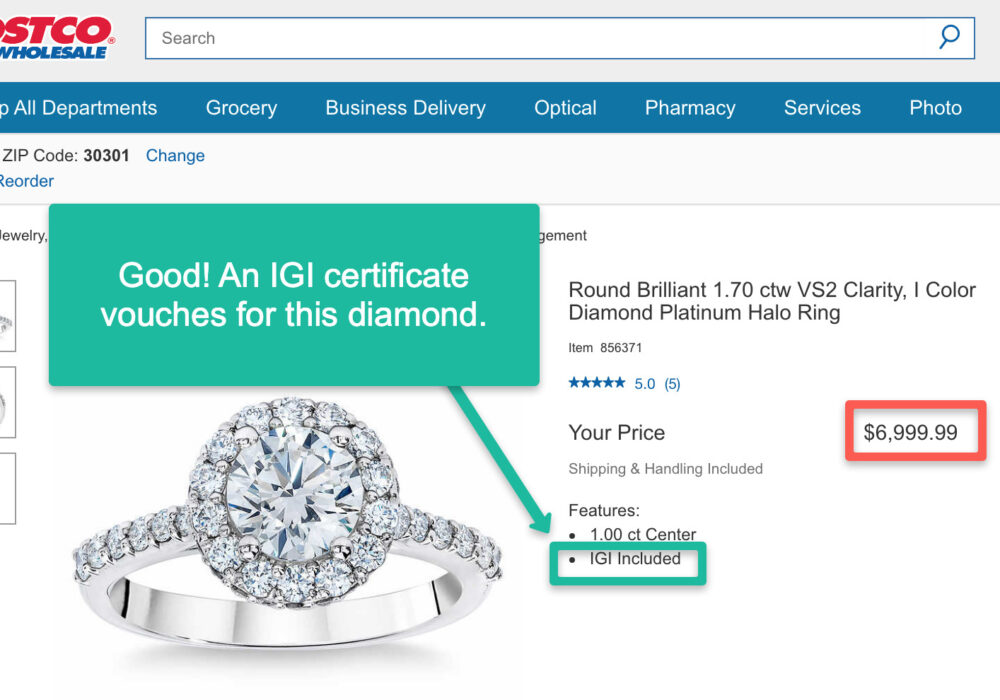Open the Business Delivery menu item
Image resolution: width=1000 pixels, height=700 pixels.
[x=405, y=108]
